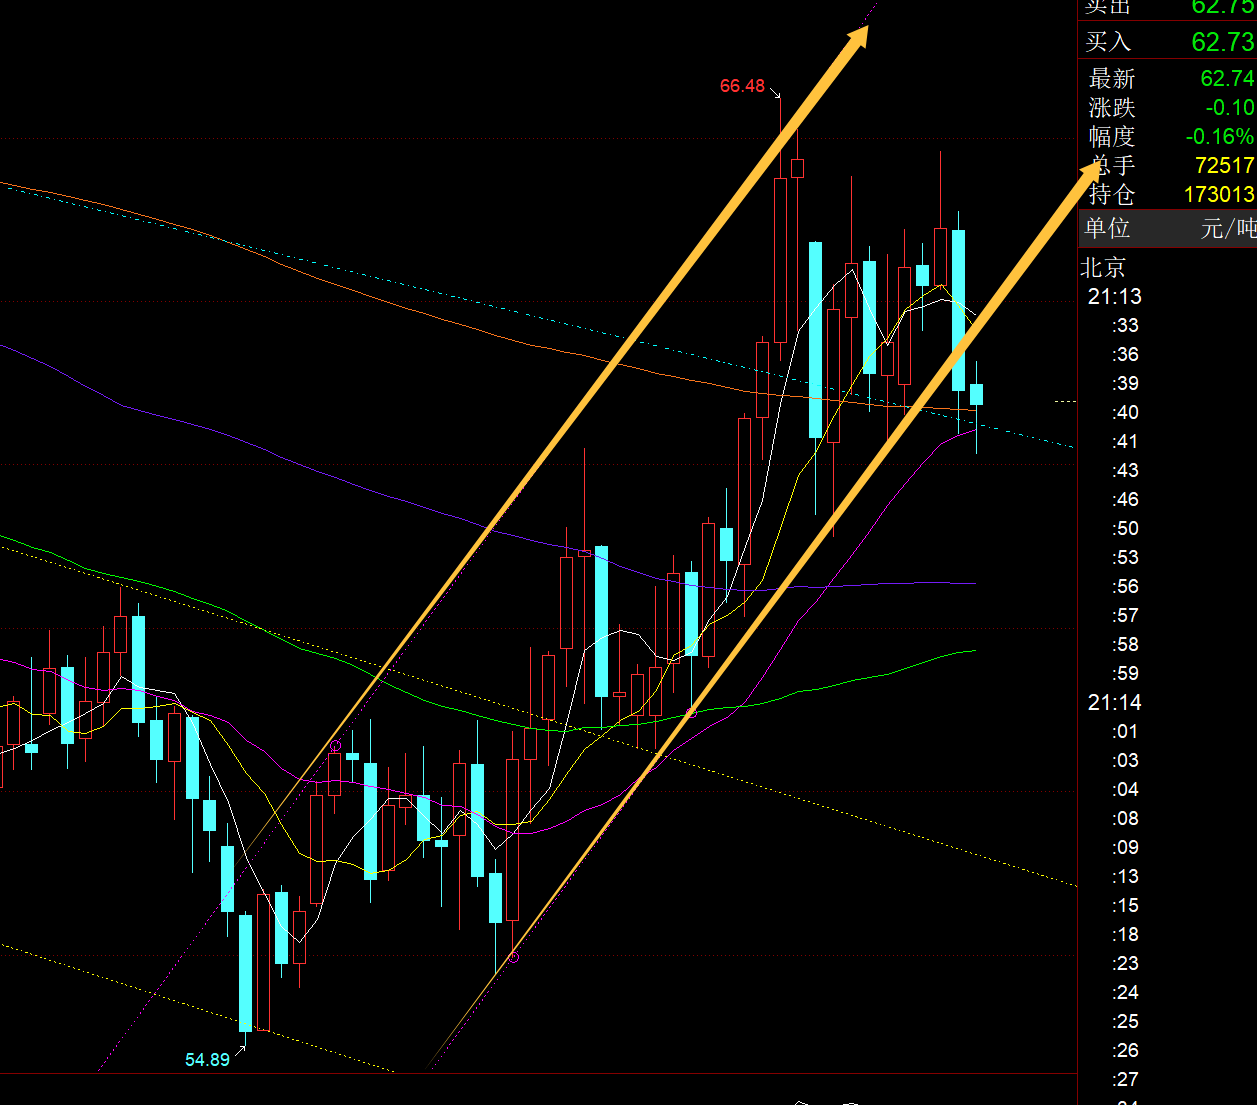The height and width of the screenshot is (1105, 1257).
Task: Click the 54.89 low price label
Action: point(207,1060)
